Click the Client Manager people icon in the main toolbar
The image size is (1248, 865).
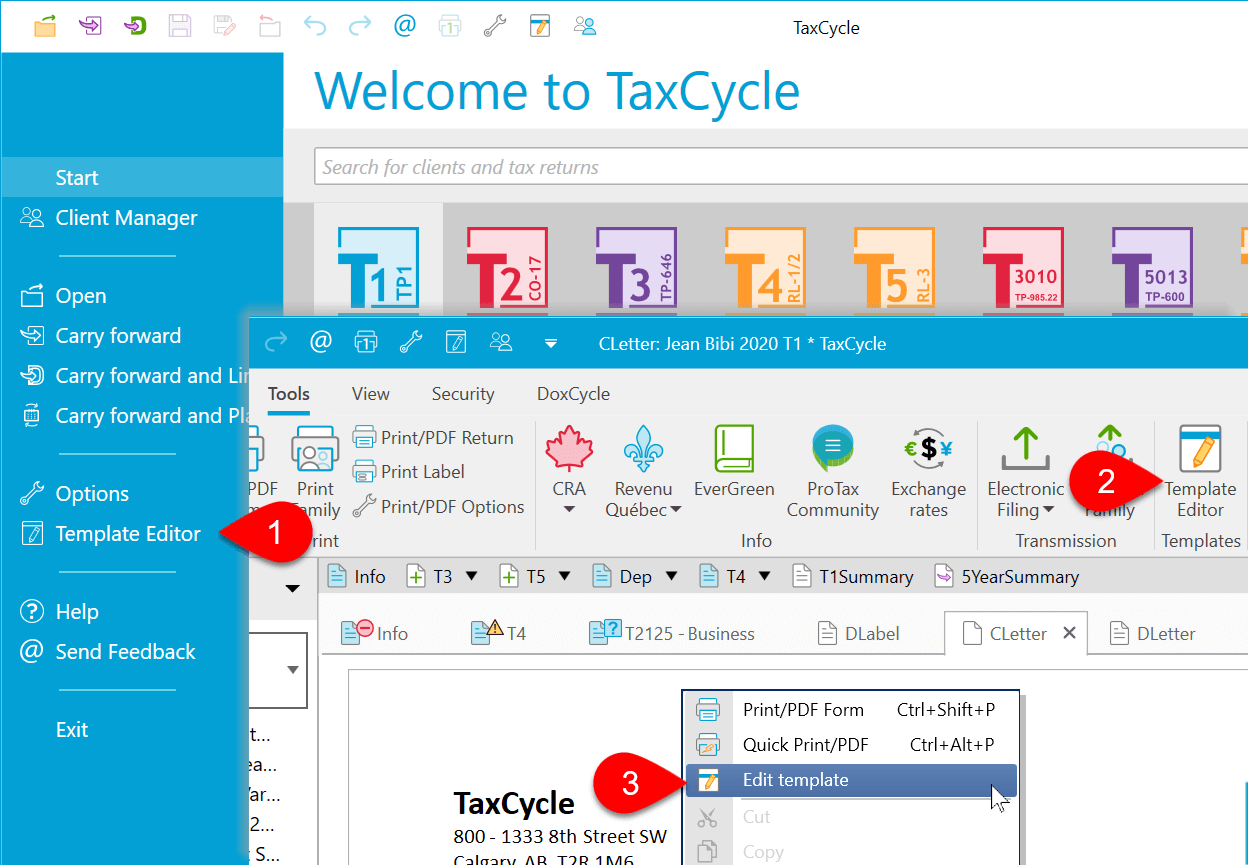coord(585,26)
